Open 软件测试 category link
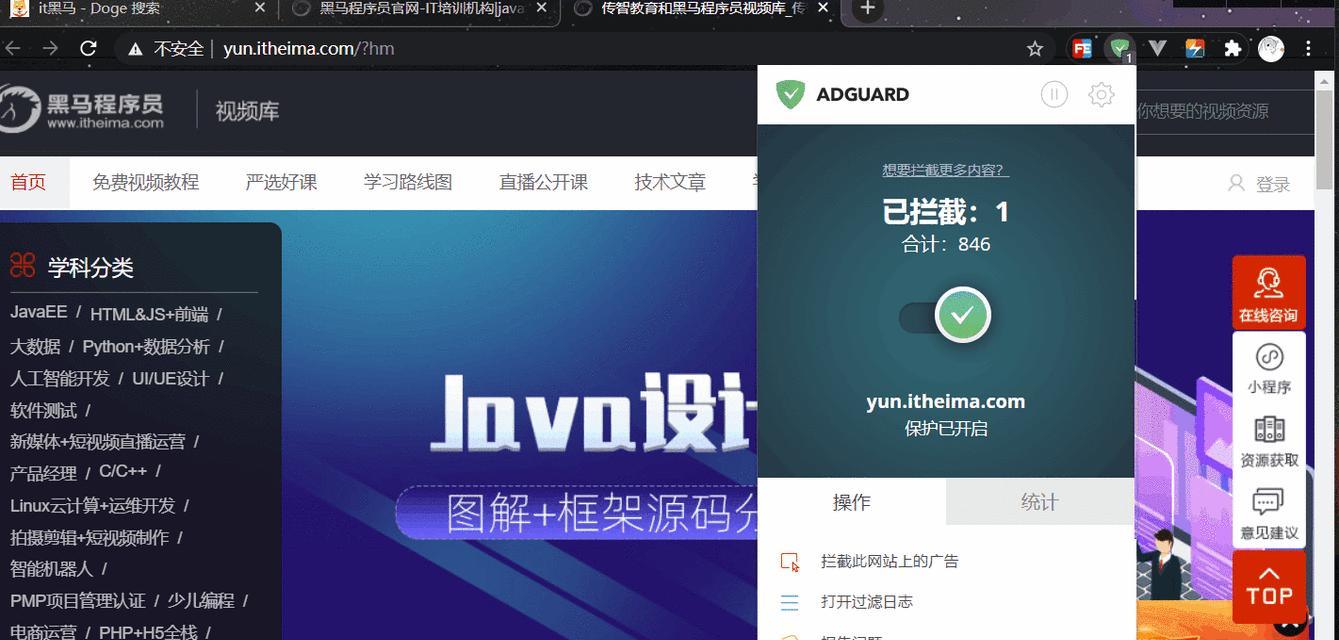This screenshot has width=1339, height=640. 43,411
